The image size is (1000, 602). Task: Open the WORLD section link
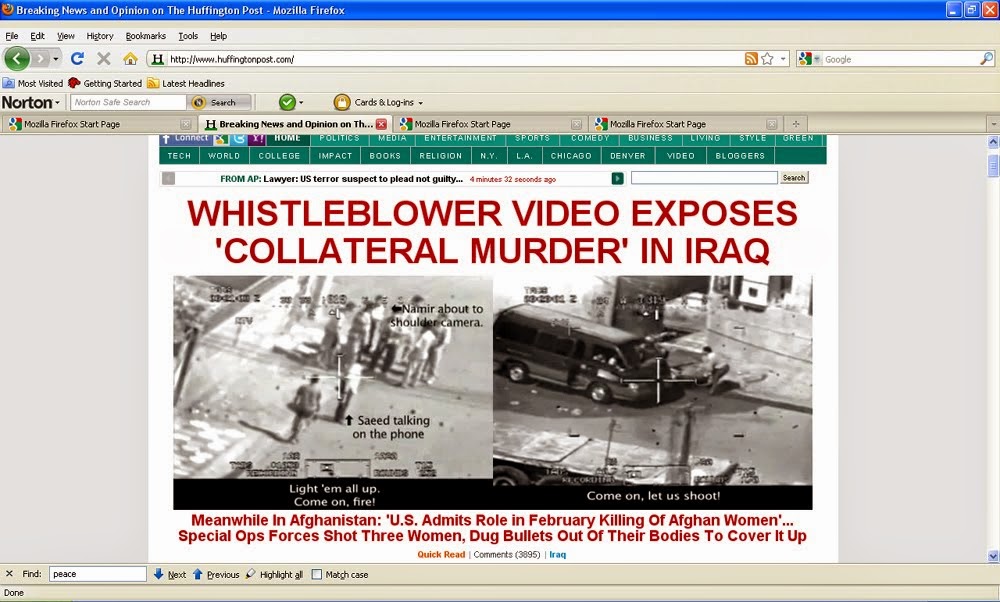pos(224,156)
